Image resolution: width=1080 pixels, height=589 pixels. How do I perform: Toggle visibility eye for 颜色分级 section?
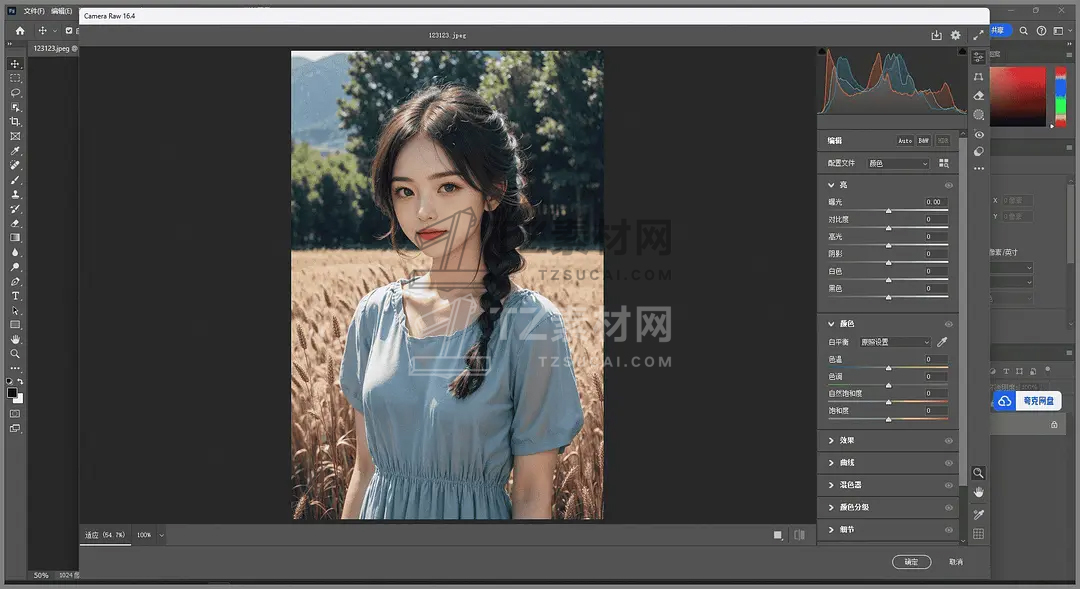click(948, 508)
